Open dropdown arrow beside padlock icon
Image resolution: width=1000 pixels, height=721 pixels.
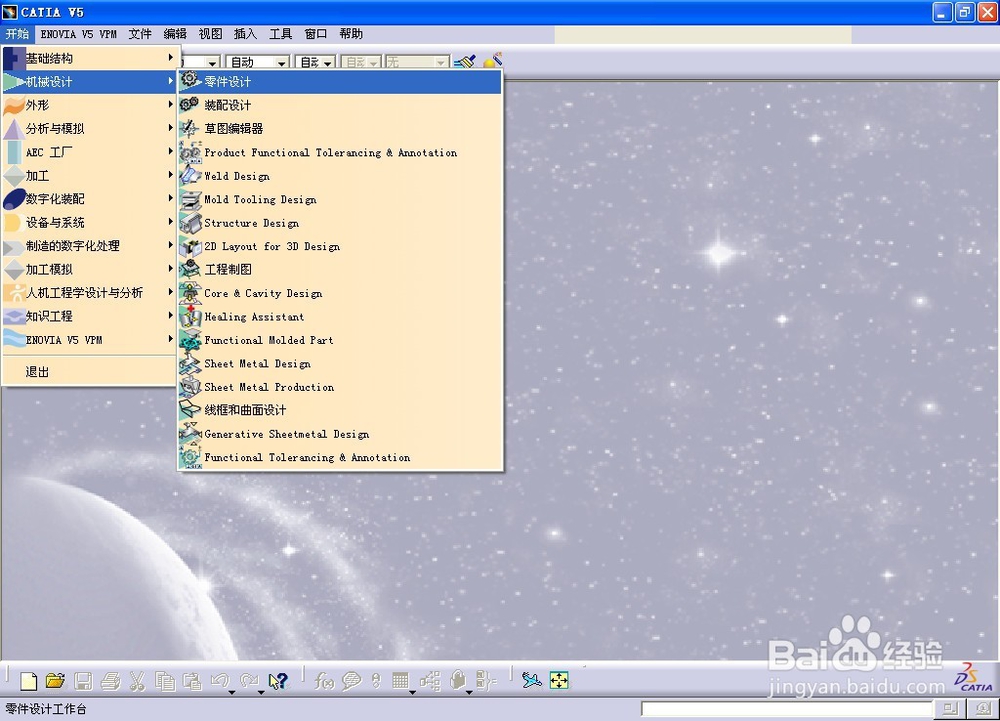point(469,692)
